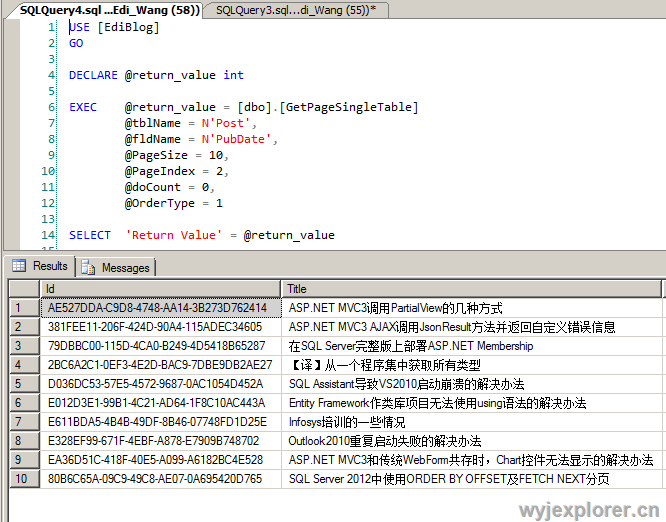This screenshot has height=522, width=666.
Task: Click the Results grid icon
Action: point(19,265)
